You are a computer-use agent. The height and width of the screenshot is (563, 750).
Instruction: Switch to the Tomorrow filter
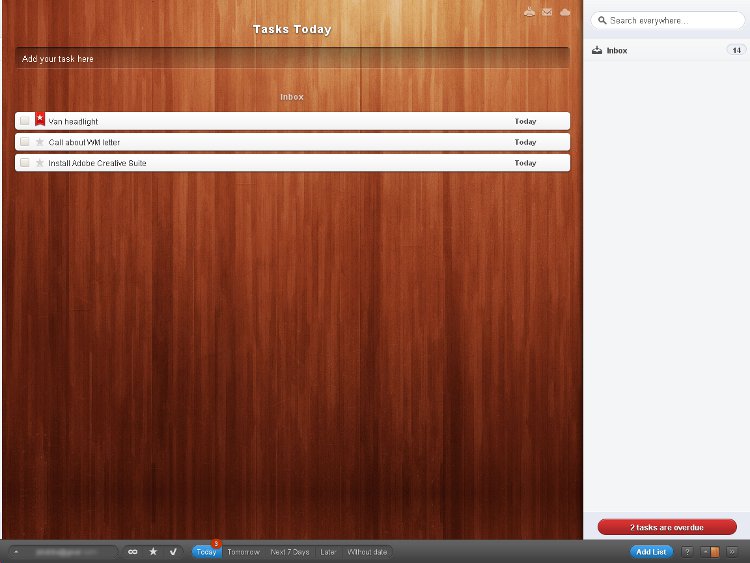[x=243, y=552]
